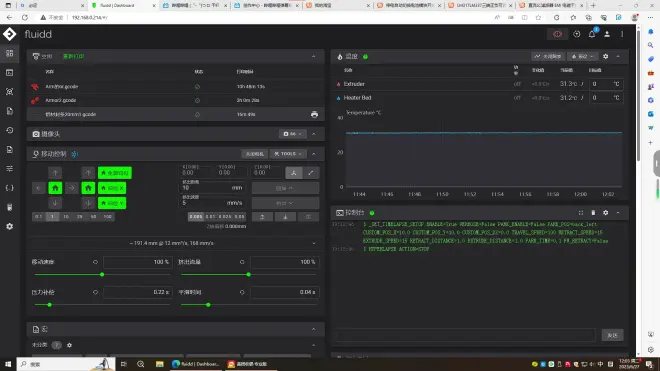This screenshot has width=660, height=371.
Task: Open temperature panel settings gear
Action: coord(605,56)
